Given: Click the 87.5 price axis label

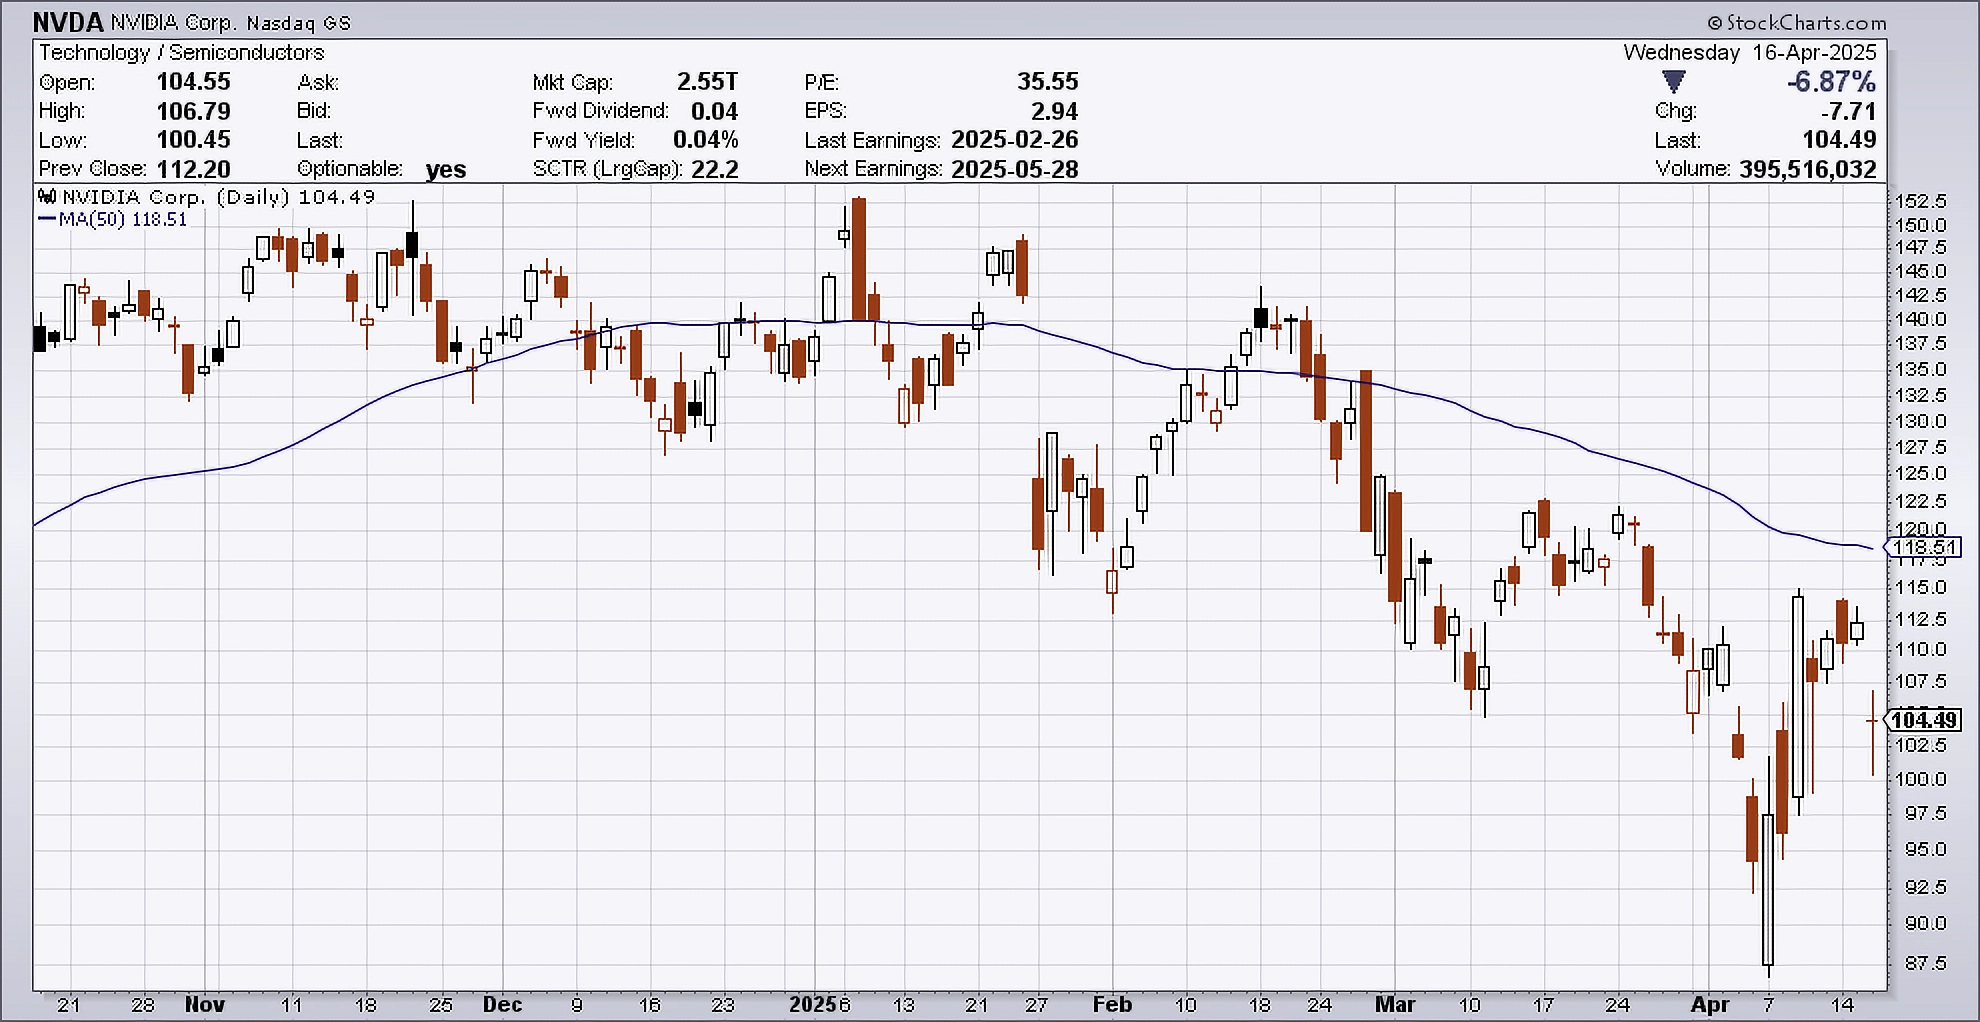Looking at the screenshot, I should (1926, 963).
